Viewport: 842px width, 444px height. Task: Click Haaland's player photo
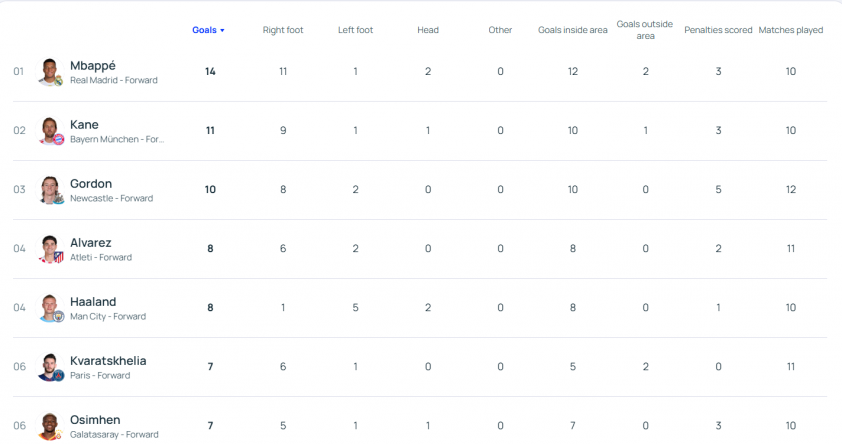[50, 308]
